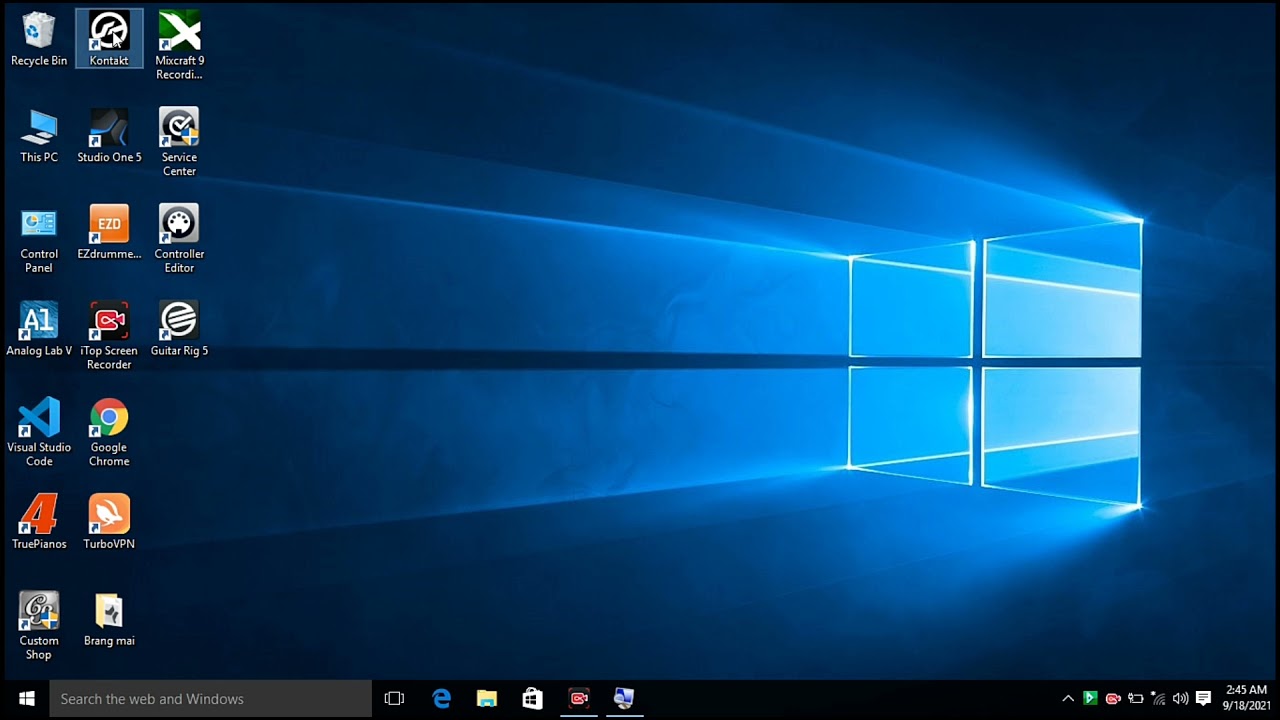The image size is (1280, 720).
Task: Click the red recorder icon in system tray
Action: [x=1113, y=698]
